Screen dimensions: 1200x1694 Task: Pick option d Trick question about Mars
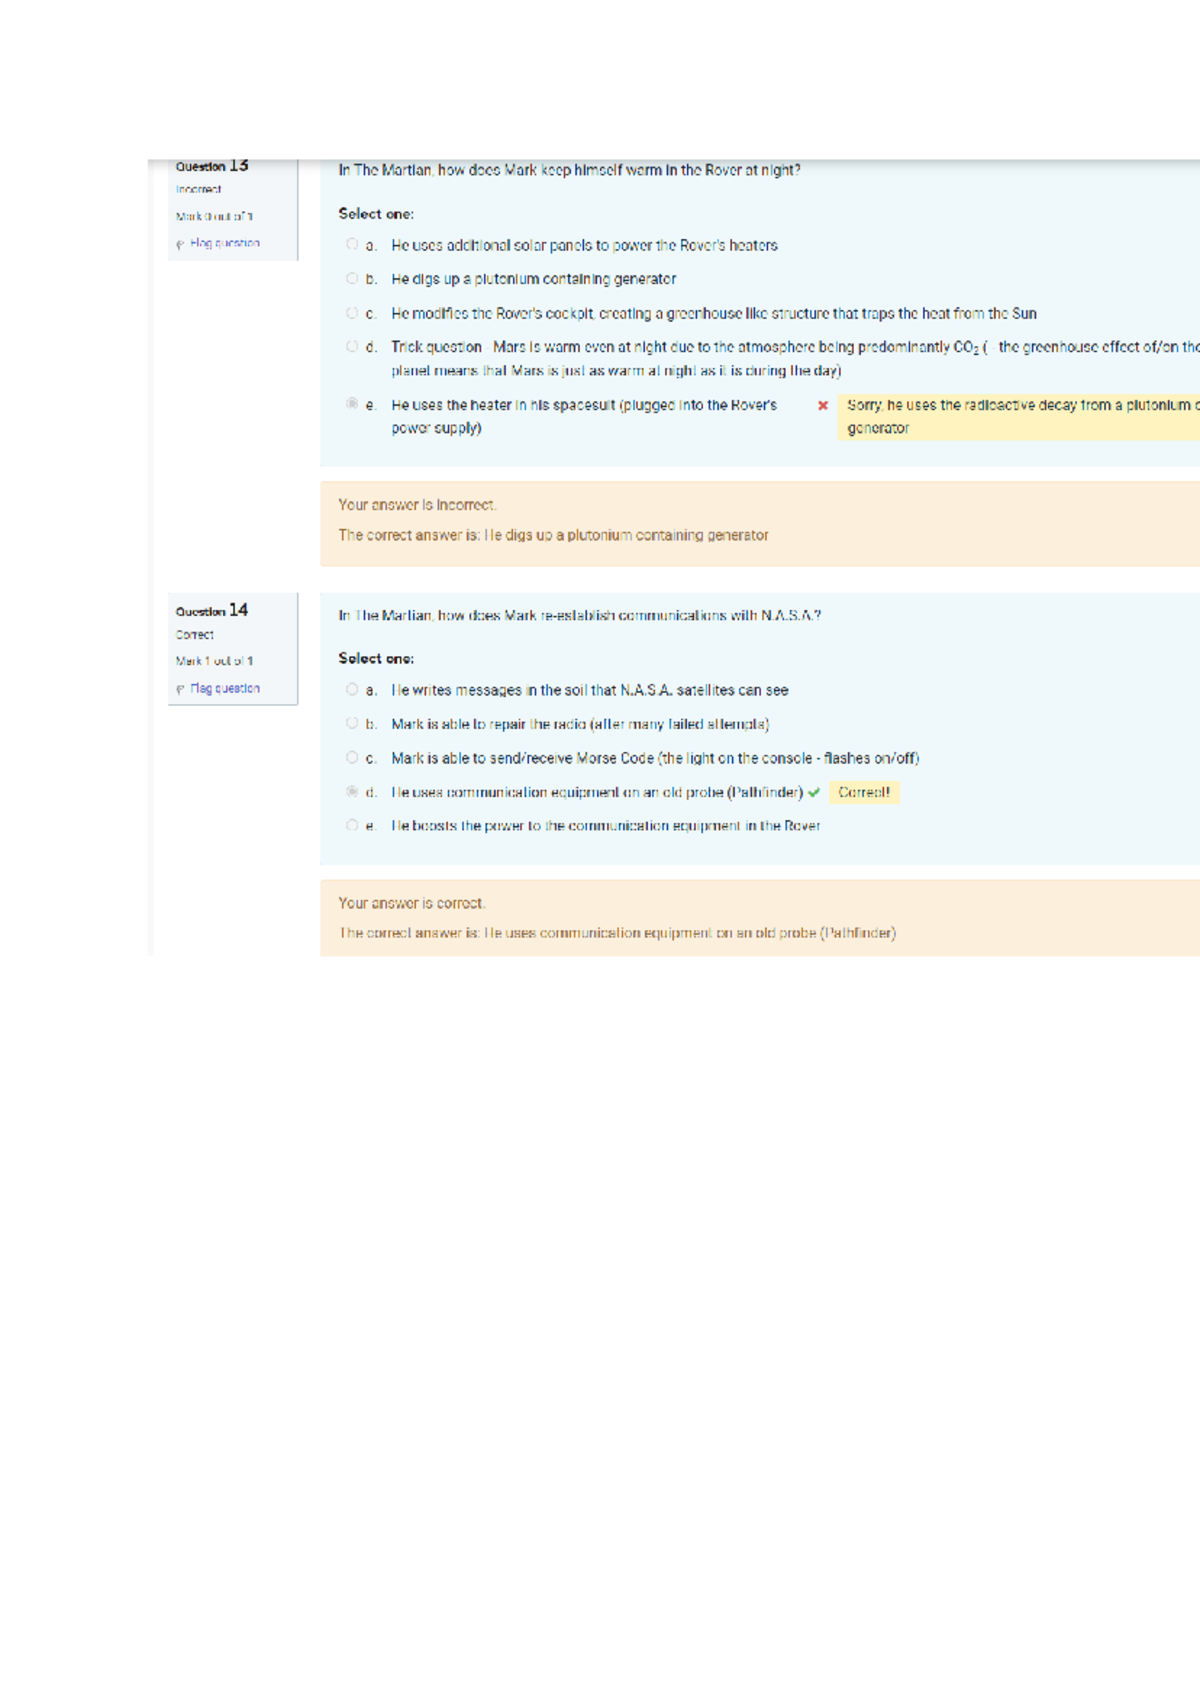352,347
